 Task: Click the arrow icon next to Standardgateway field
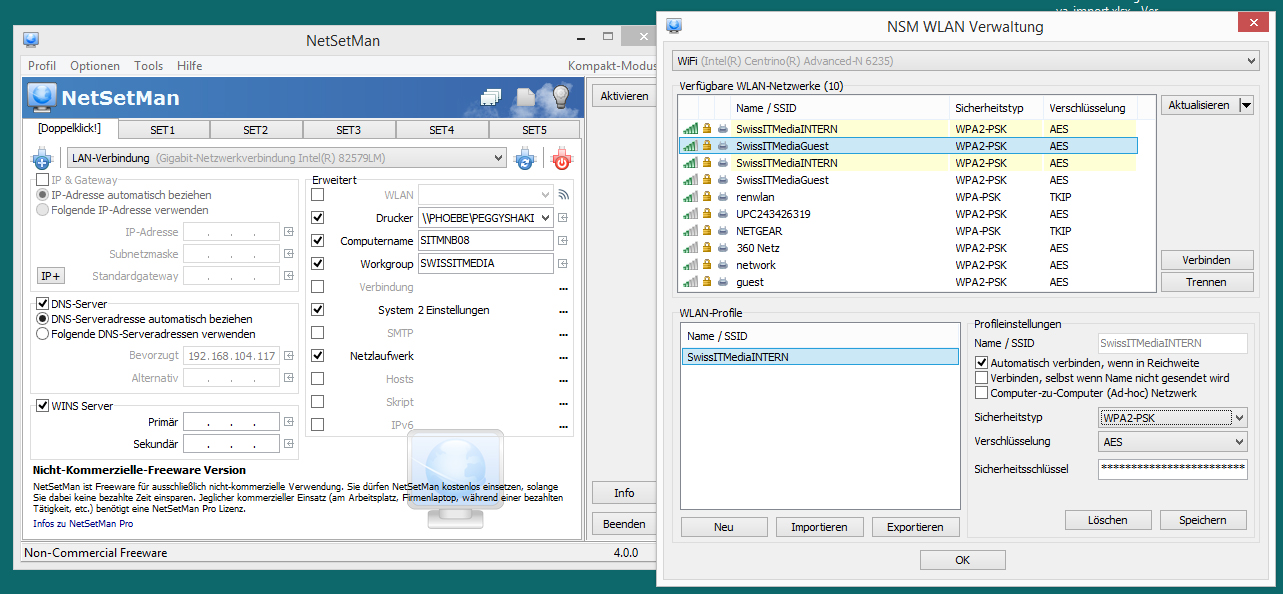[x=289, y=276]
